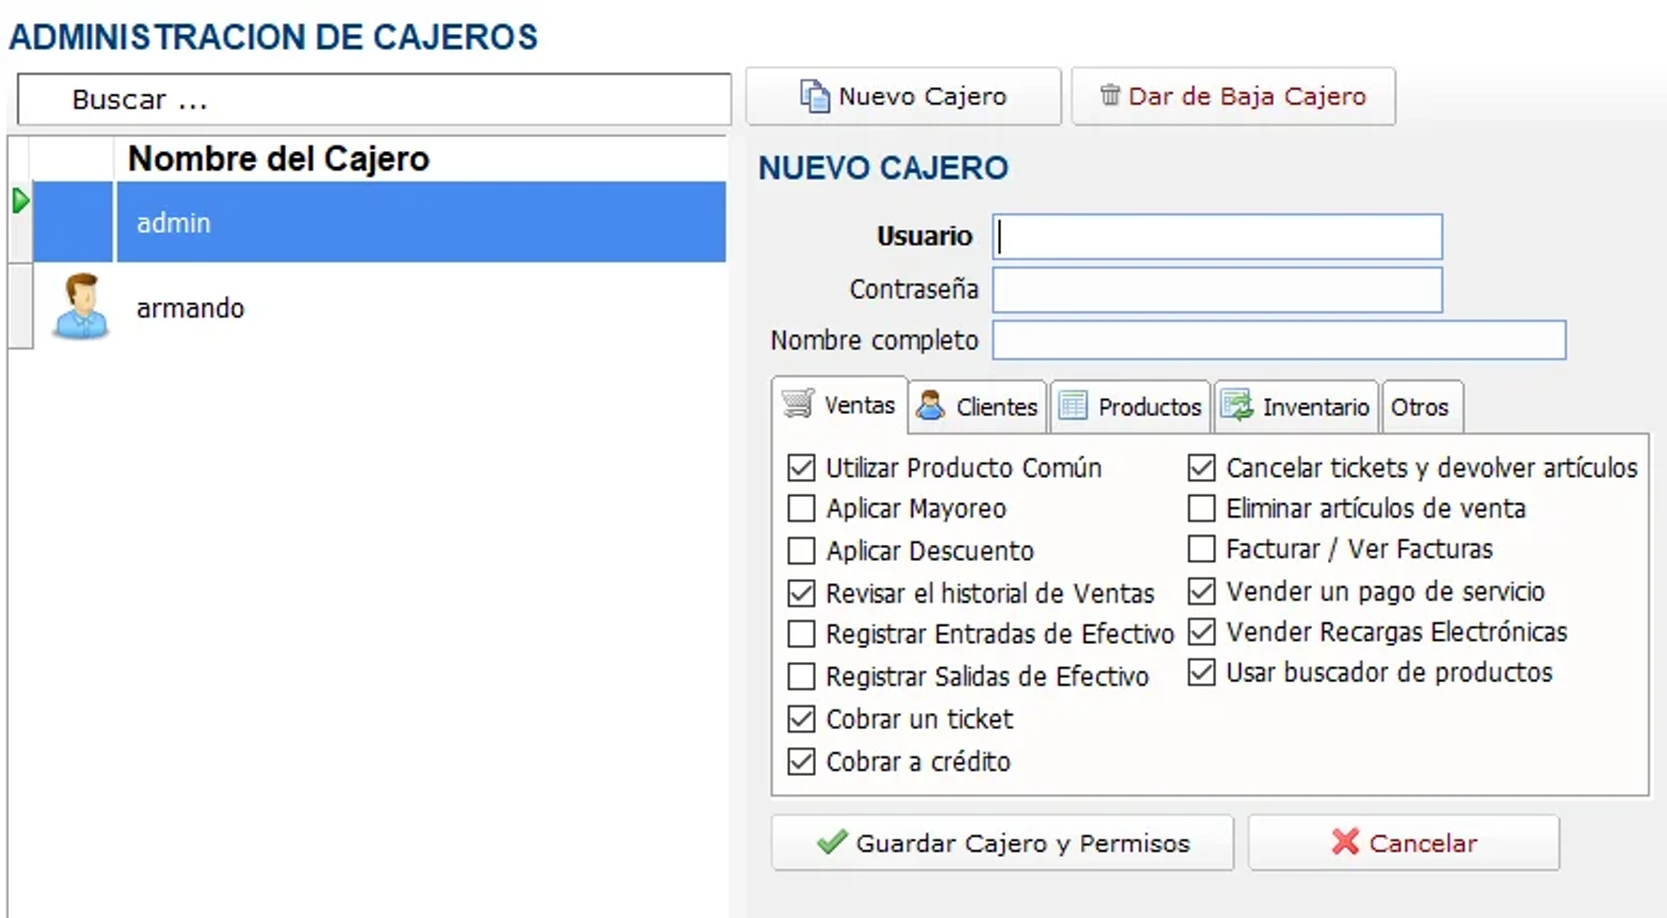Viewport: 1667px width, 918px height.
Task: Click the shopping cart icon on the Ventas tab
Action: click(797, 405)
